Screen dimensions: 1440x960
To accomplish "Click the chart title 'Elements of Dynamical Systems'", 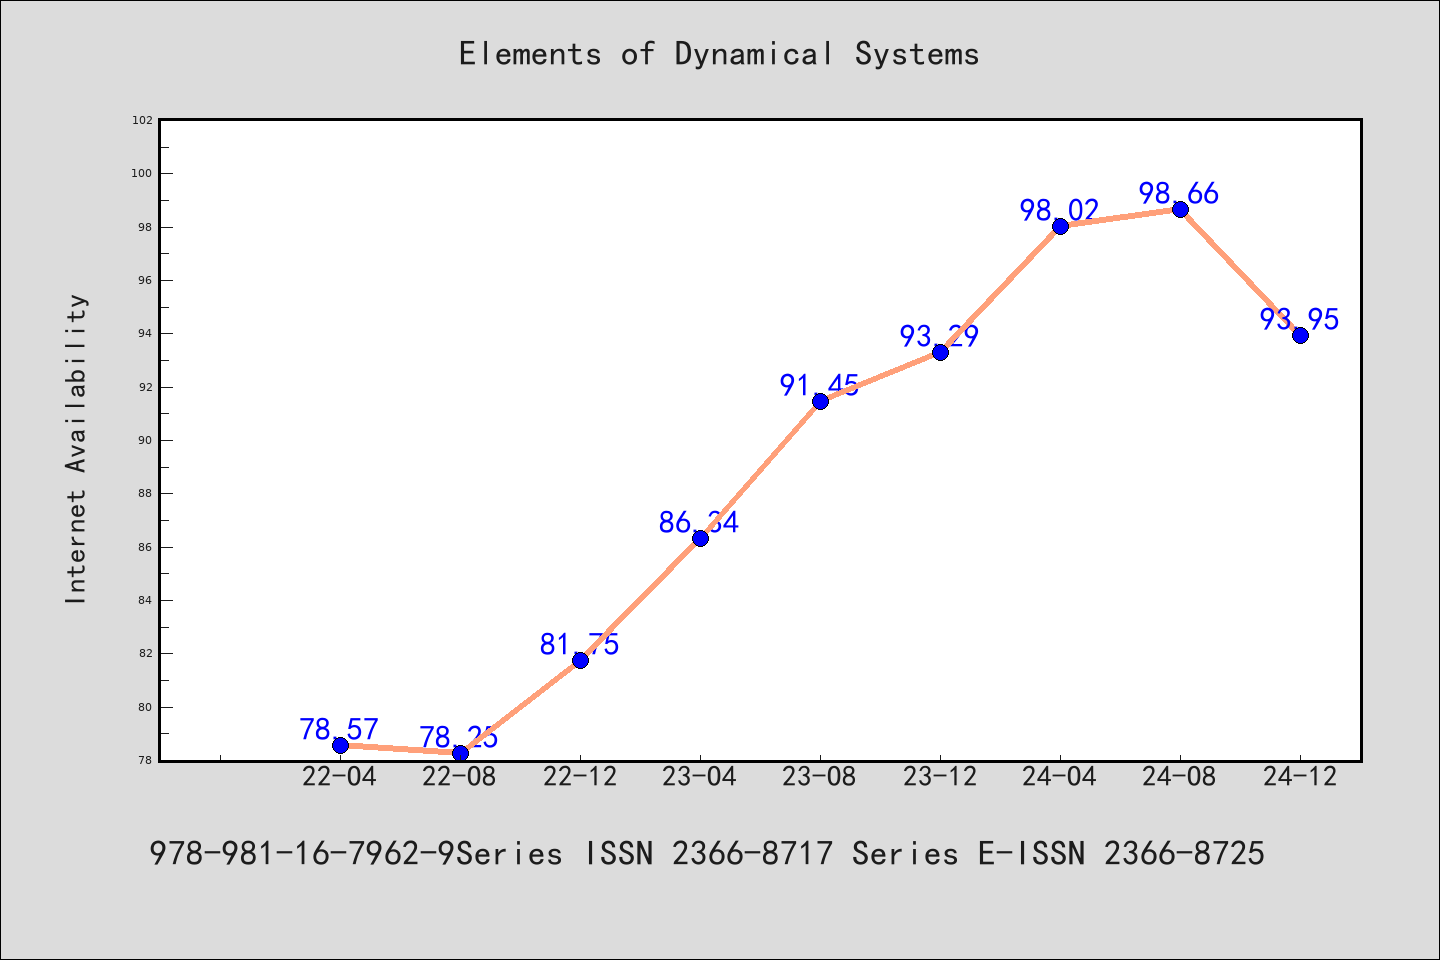I will 719,54.
